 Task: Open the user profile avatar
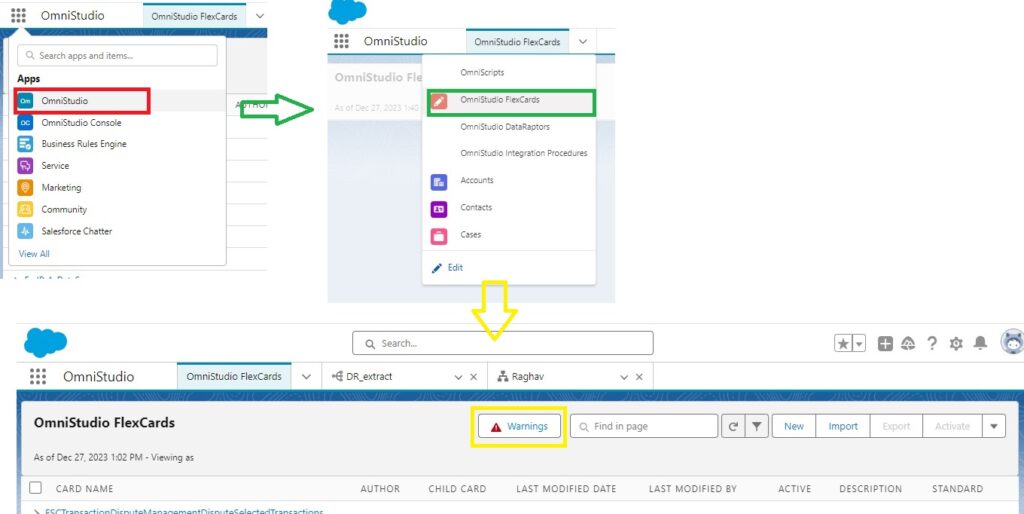point(1012,342)
